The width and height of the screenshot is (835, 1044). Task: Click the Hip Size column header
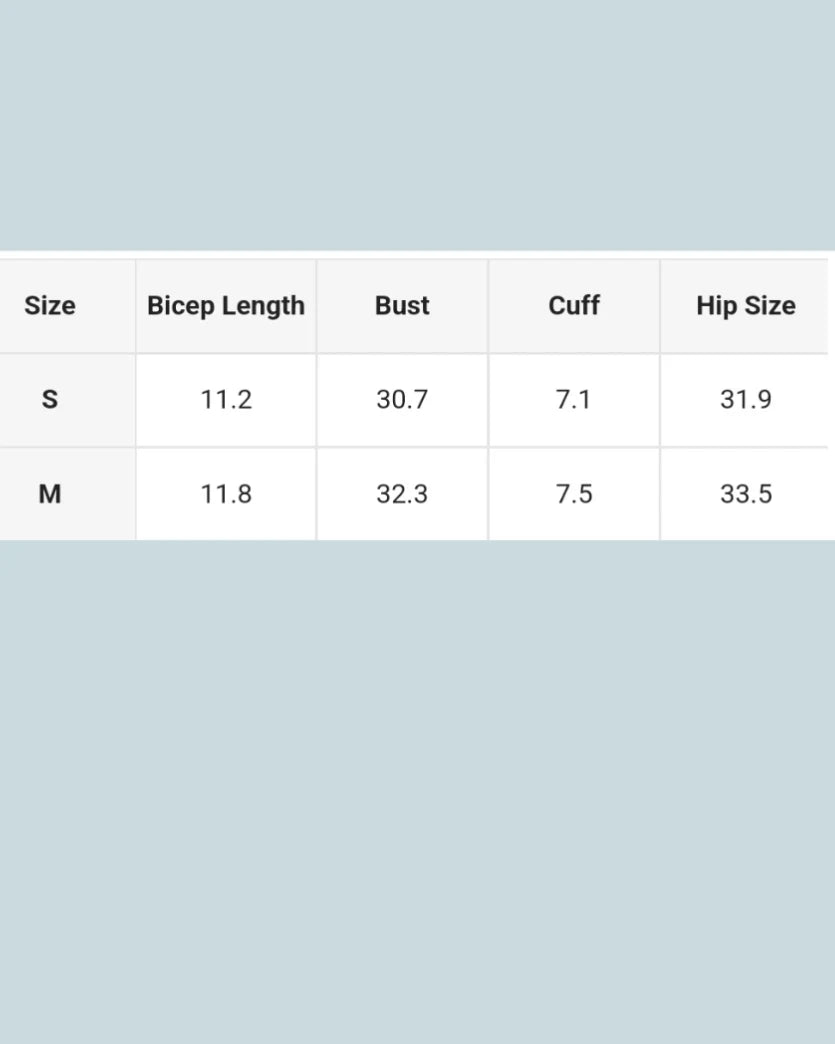746,306
